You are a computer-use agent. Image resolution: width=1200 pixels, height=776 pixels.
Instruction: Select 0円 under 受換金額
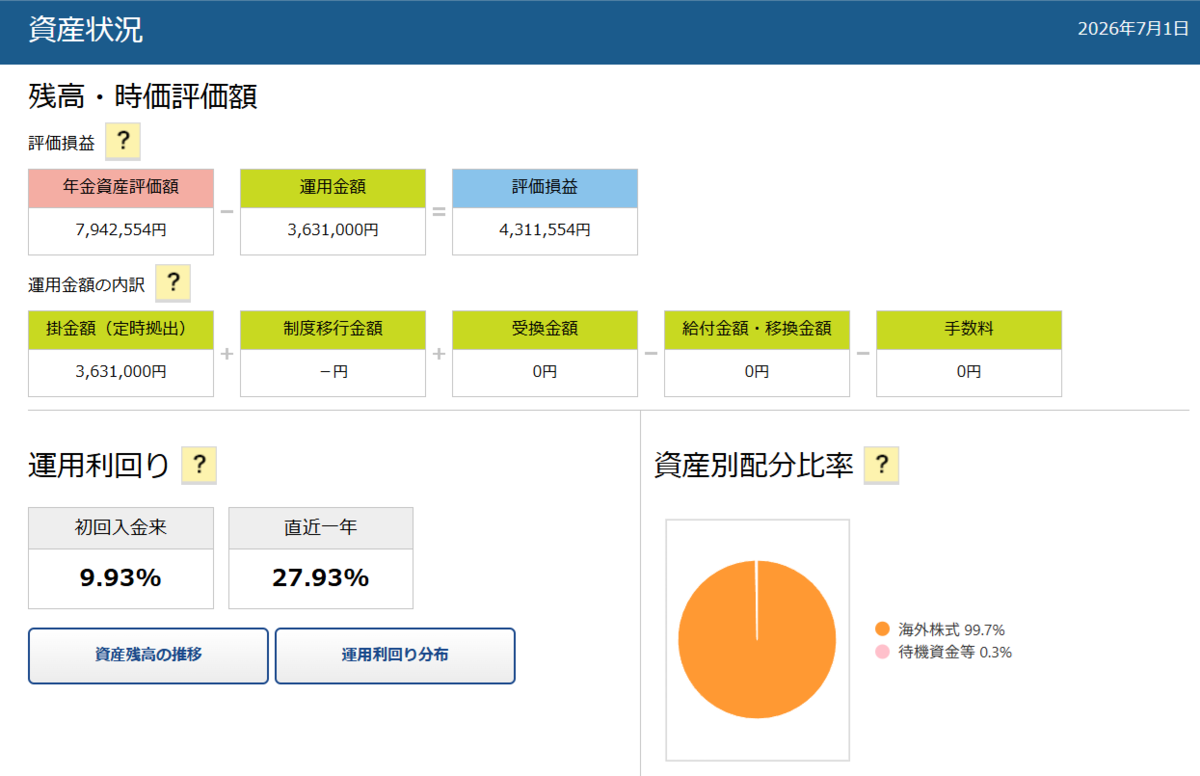pos(545,372)
